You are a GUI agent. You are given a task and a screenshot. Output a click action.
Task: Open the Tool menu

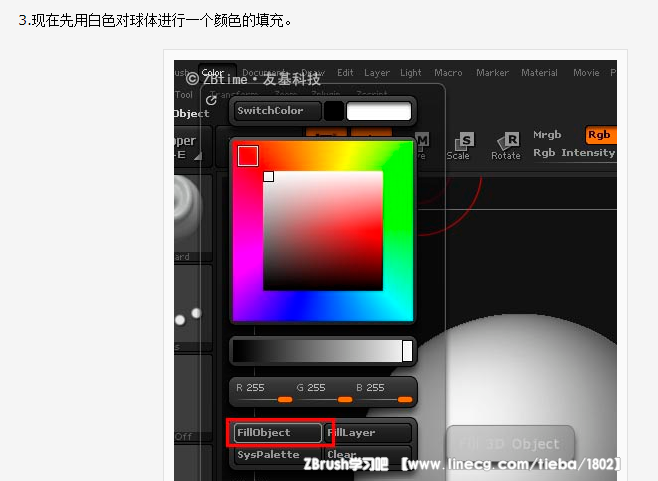click(x=184, y=94)
